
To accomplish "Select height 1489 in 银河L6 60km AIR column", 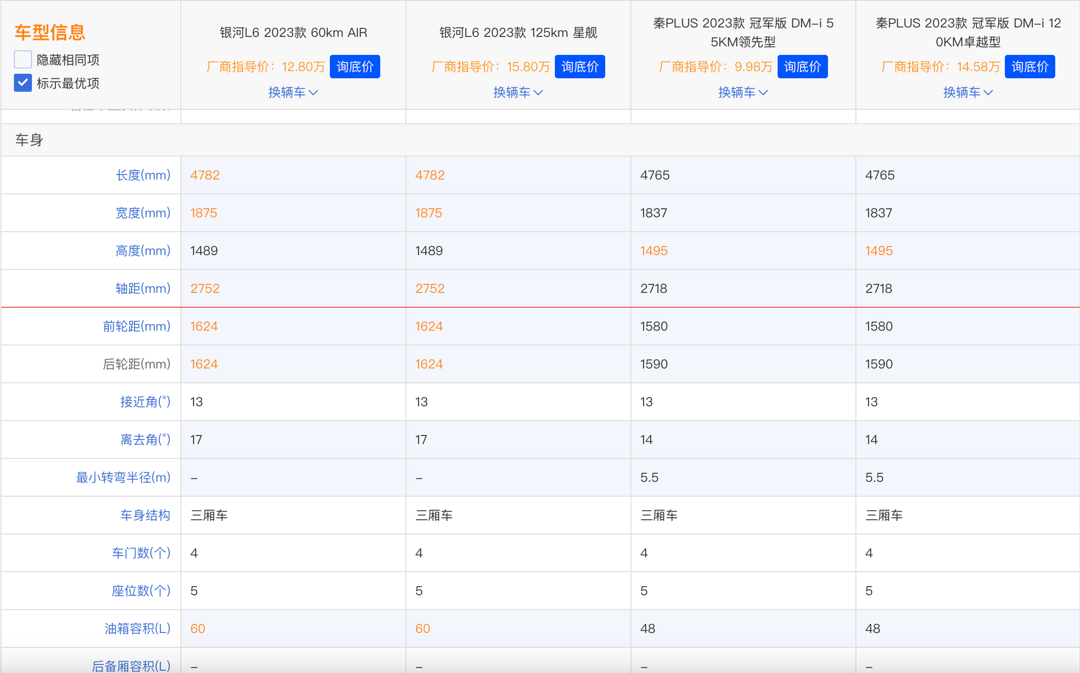I will coord(204,251).
